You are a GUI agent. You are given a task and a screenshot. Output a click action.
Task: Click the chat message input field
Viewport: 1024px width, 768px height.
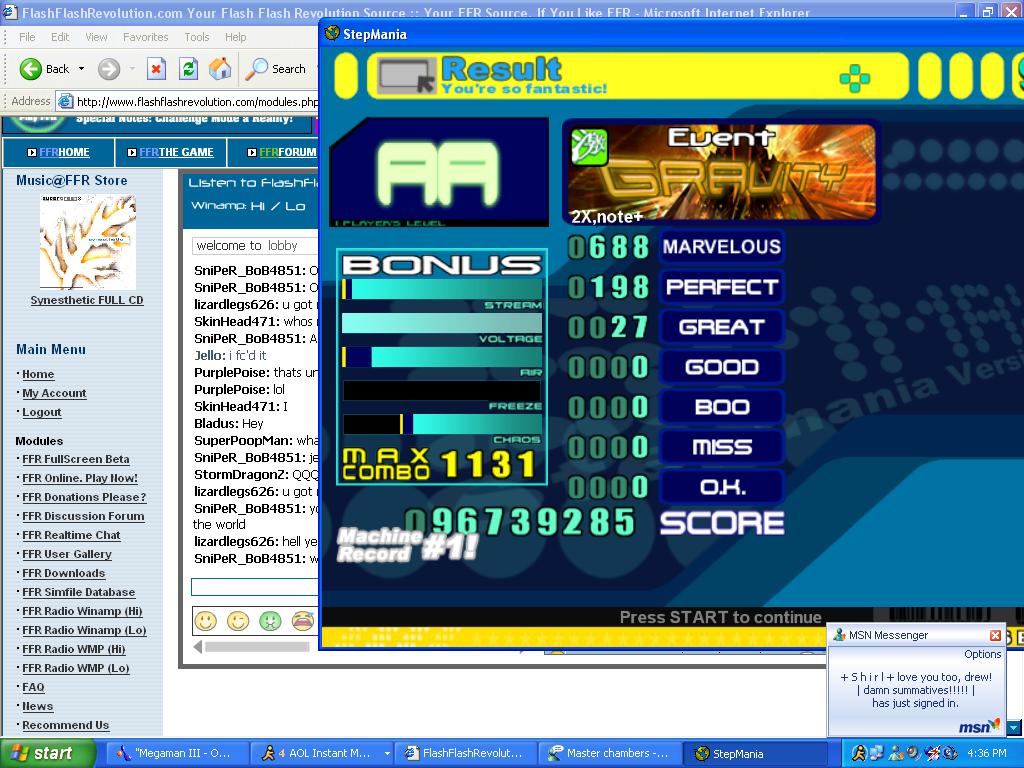pos(255,586)
